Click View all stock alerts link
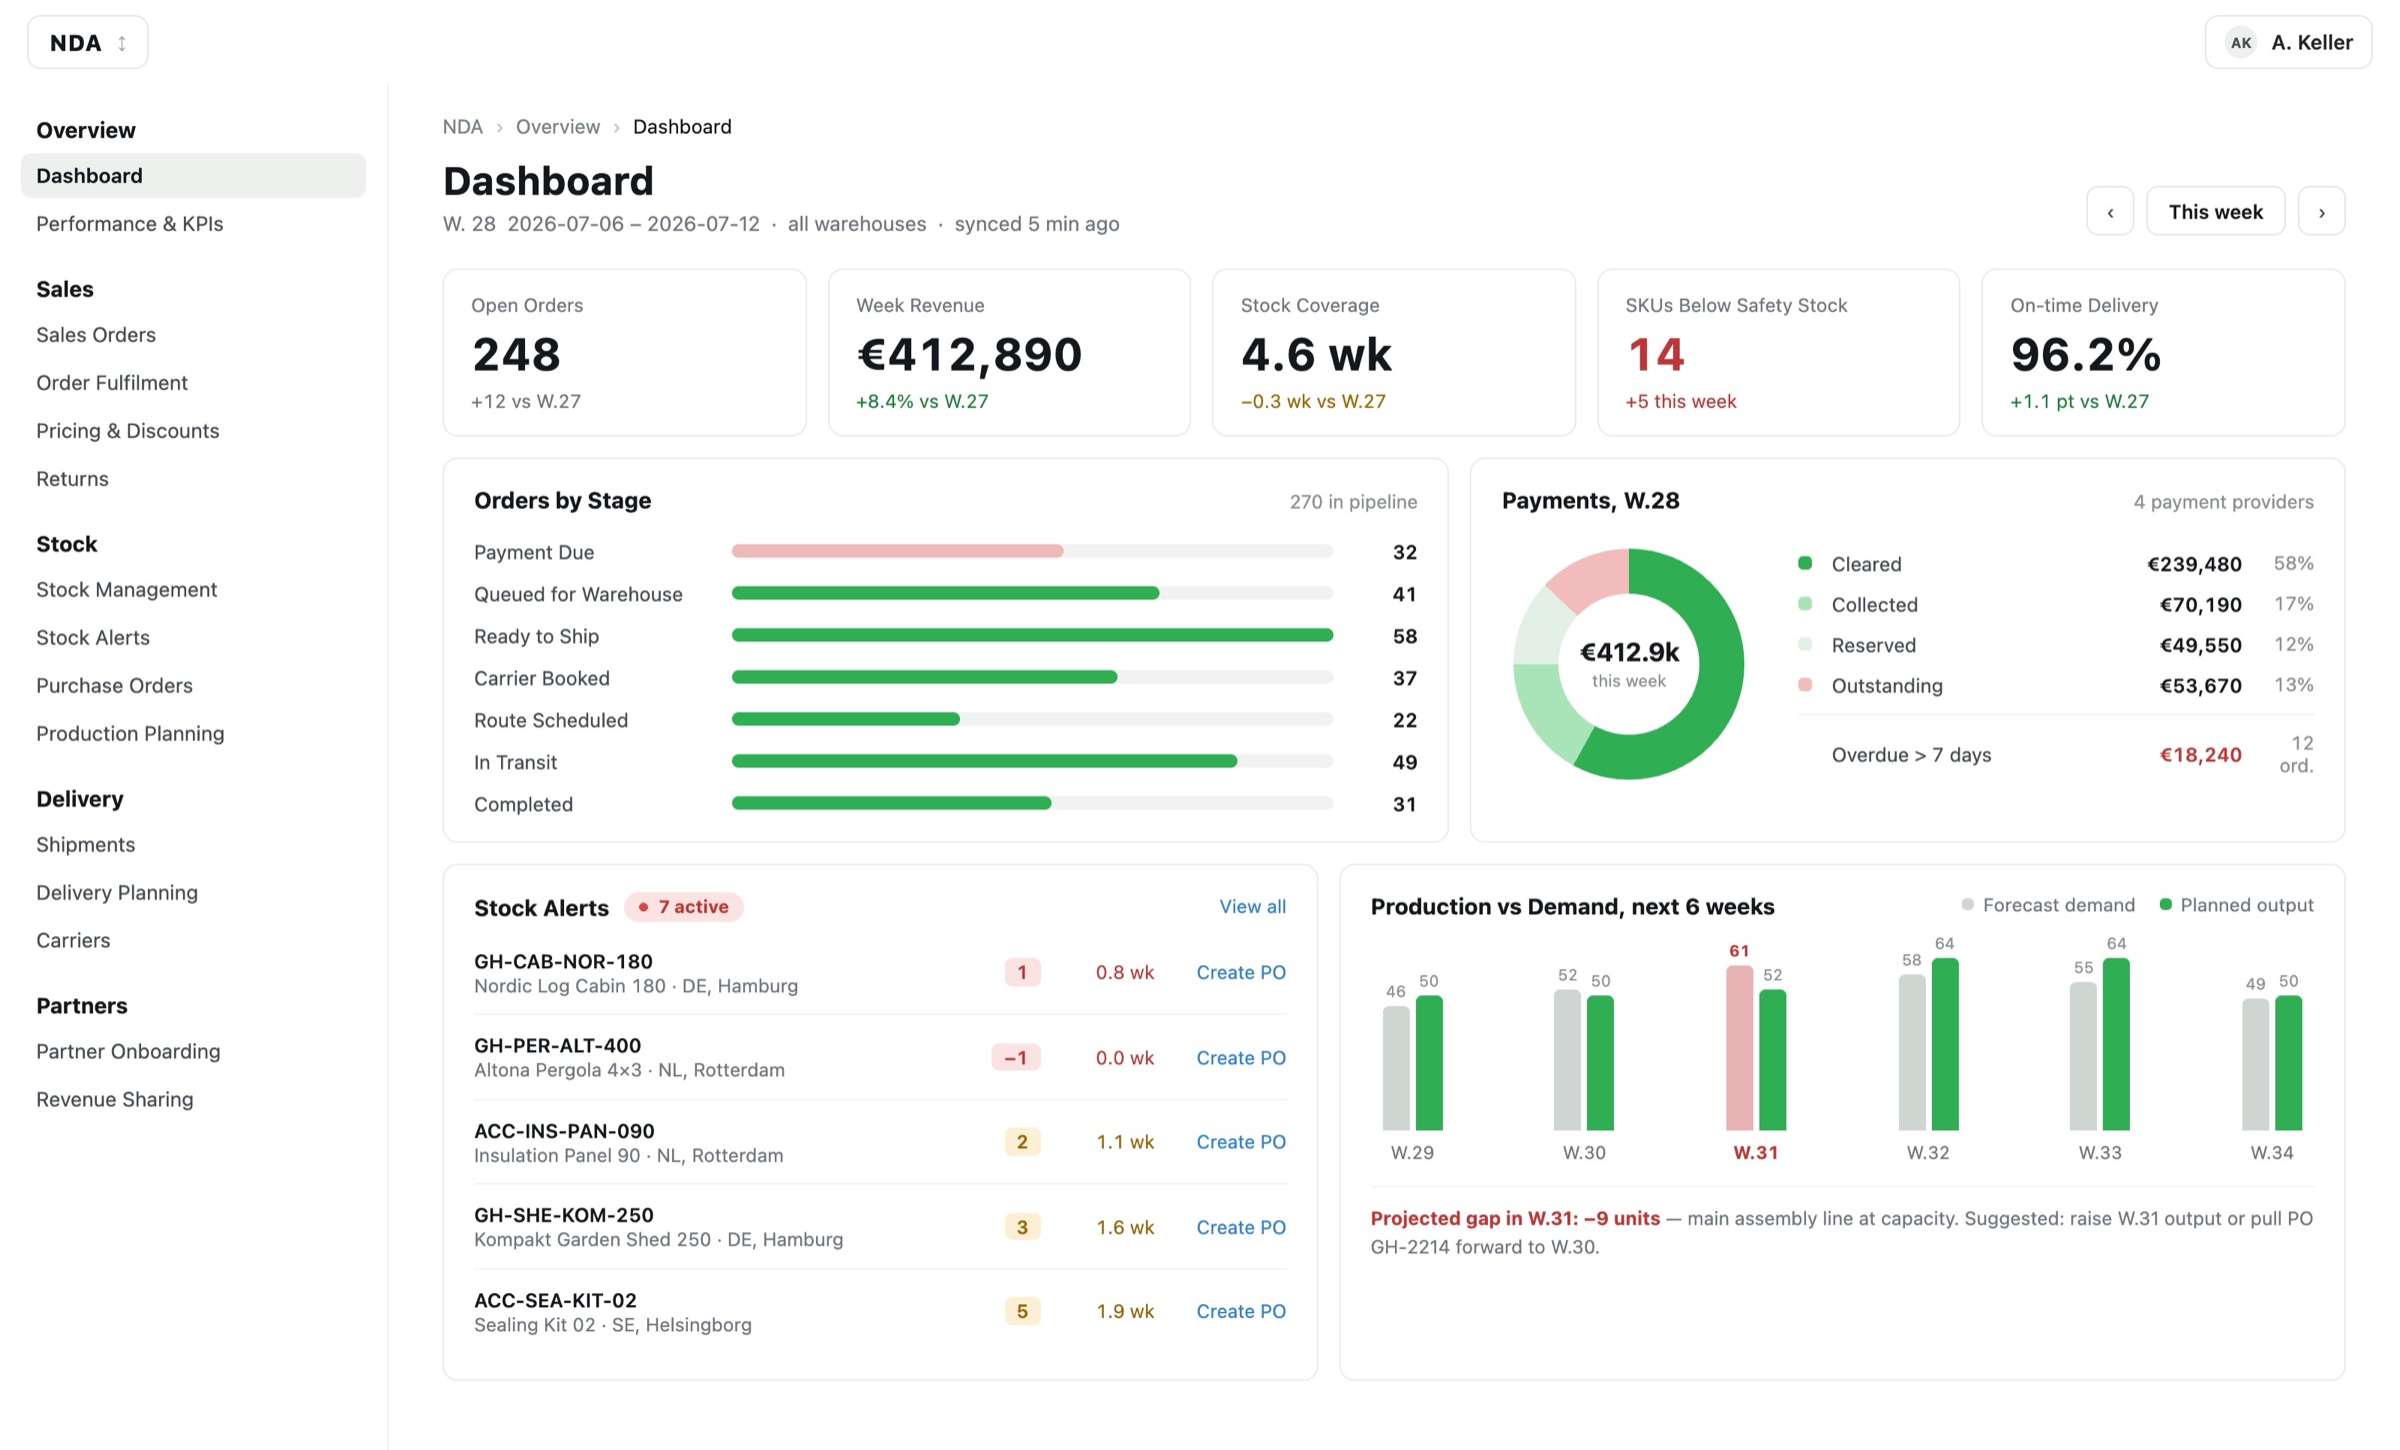 coord(1252,906)
